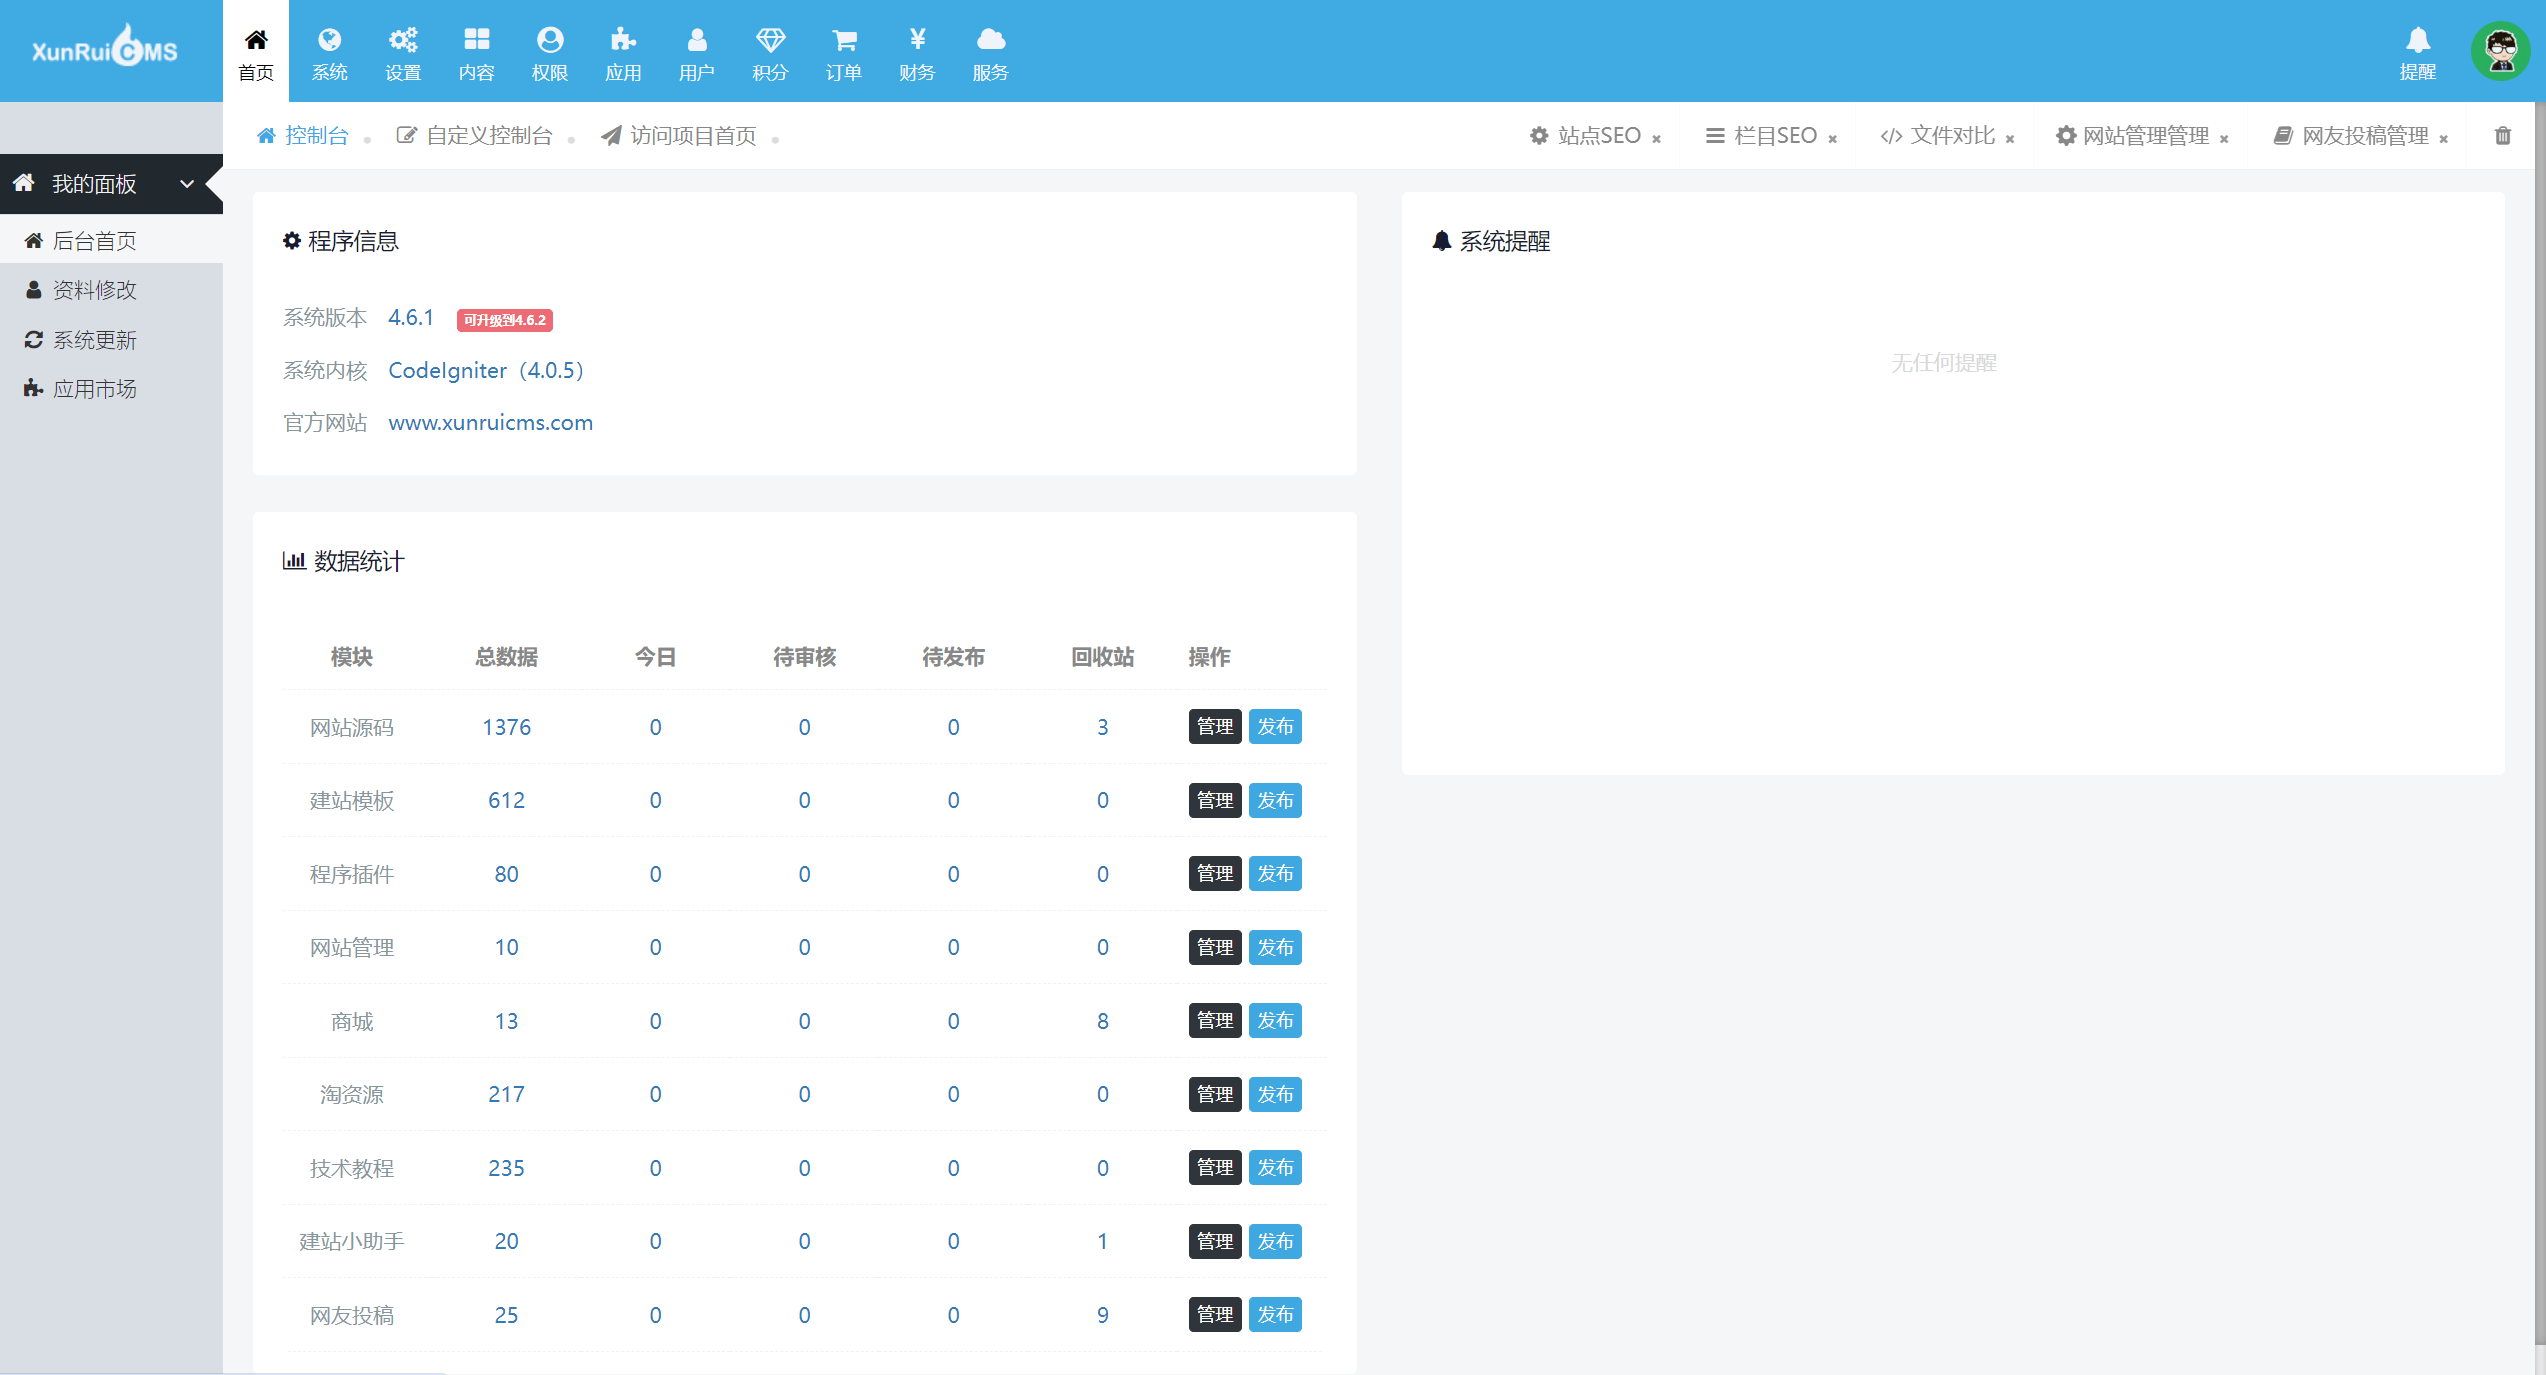Switch to the 栏目SEO tab

pos(1762,136)
